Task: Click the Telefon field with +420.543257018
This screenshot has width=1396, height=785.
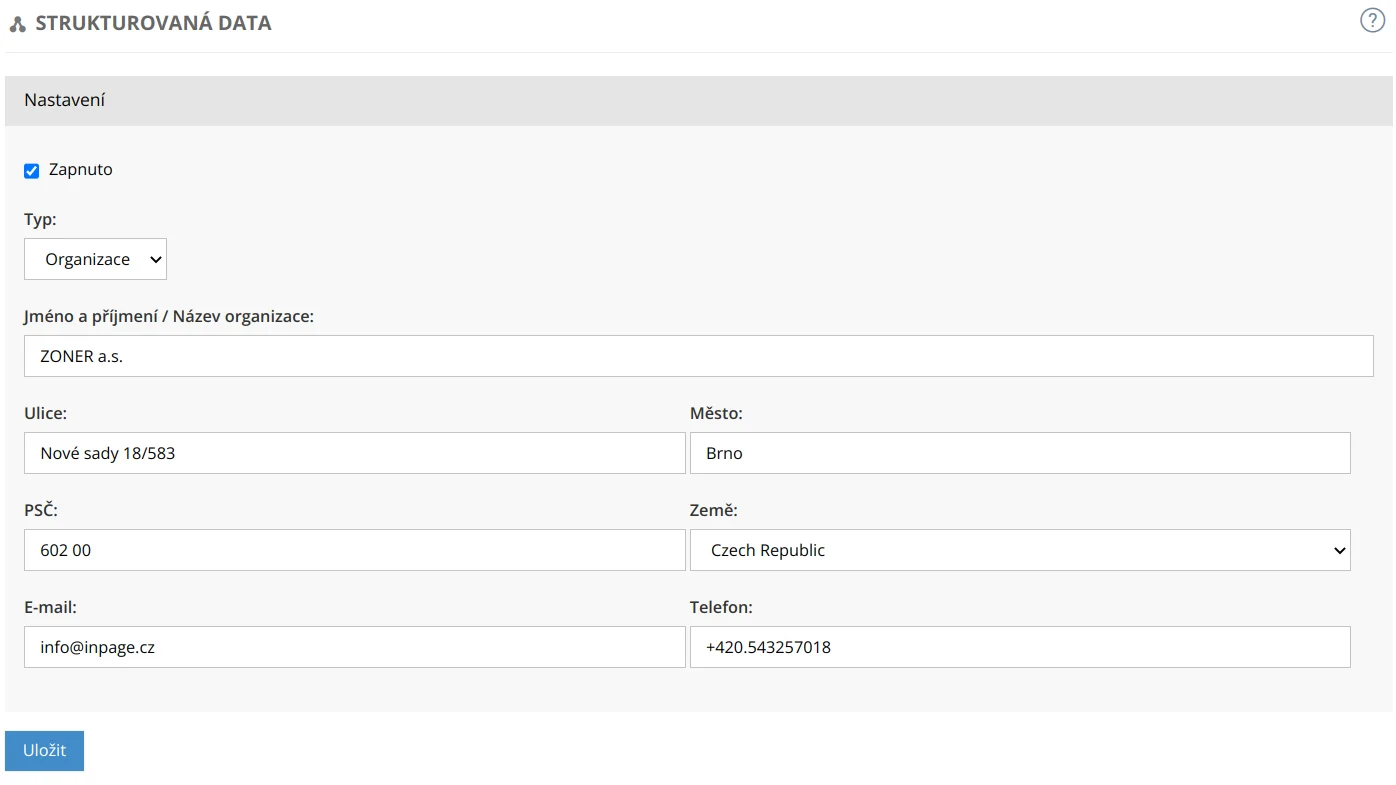Action: [x=1020, y=647]
